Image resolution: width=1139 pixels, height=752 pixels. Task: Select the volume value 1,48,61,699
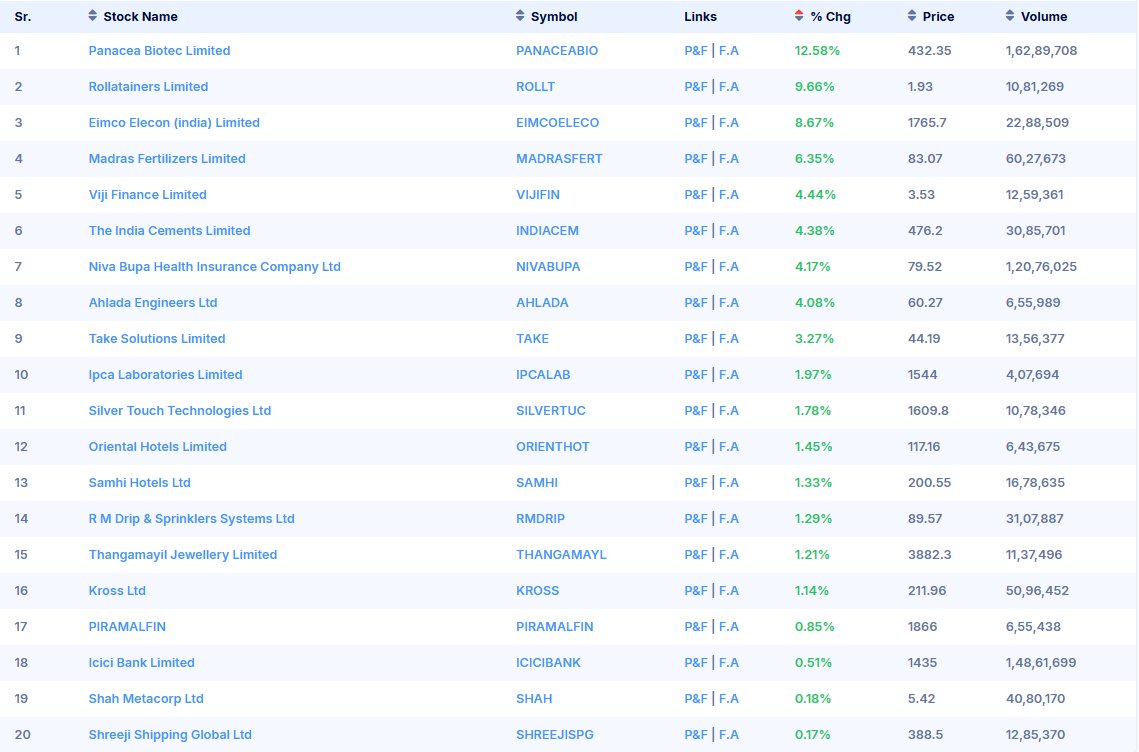click(1041, 663)
